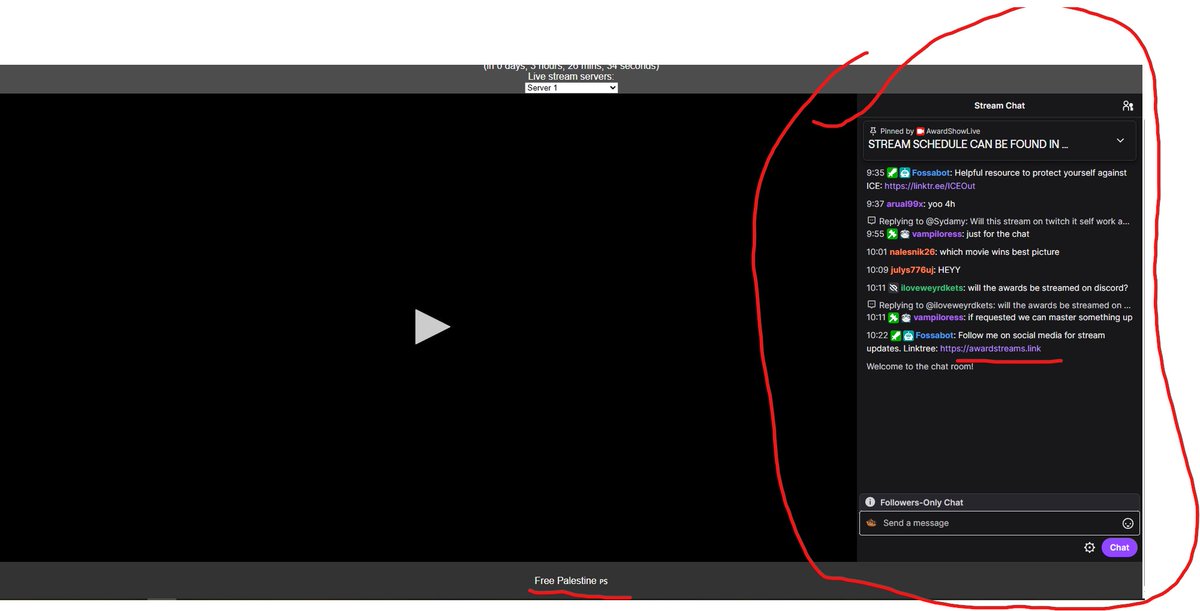The image size is (1200, 611).
Task: Open Fossabot's profile from the 9:35 message
Action: (930, 173)
